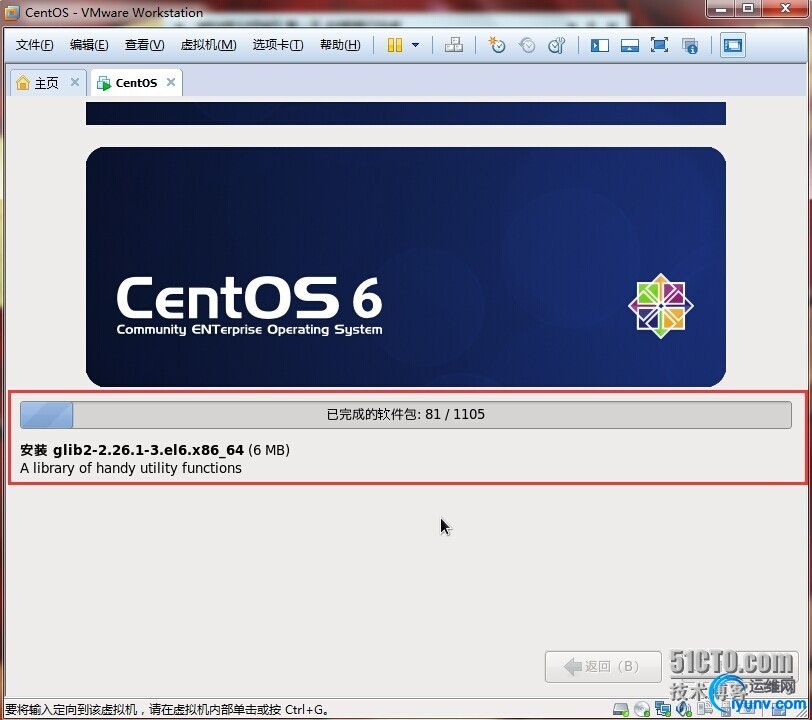The height and width of the screenshot is (720, 812).
Task: Open the 选项卡(T) menu
Action: (x=278, y=45)
